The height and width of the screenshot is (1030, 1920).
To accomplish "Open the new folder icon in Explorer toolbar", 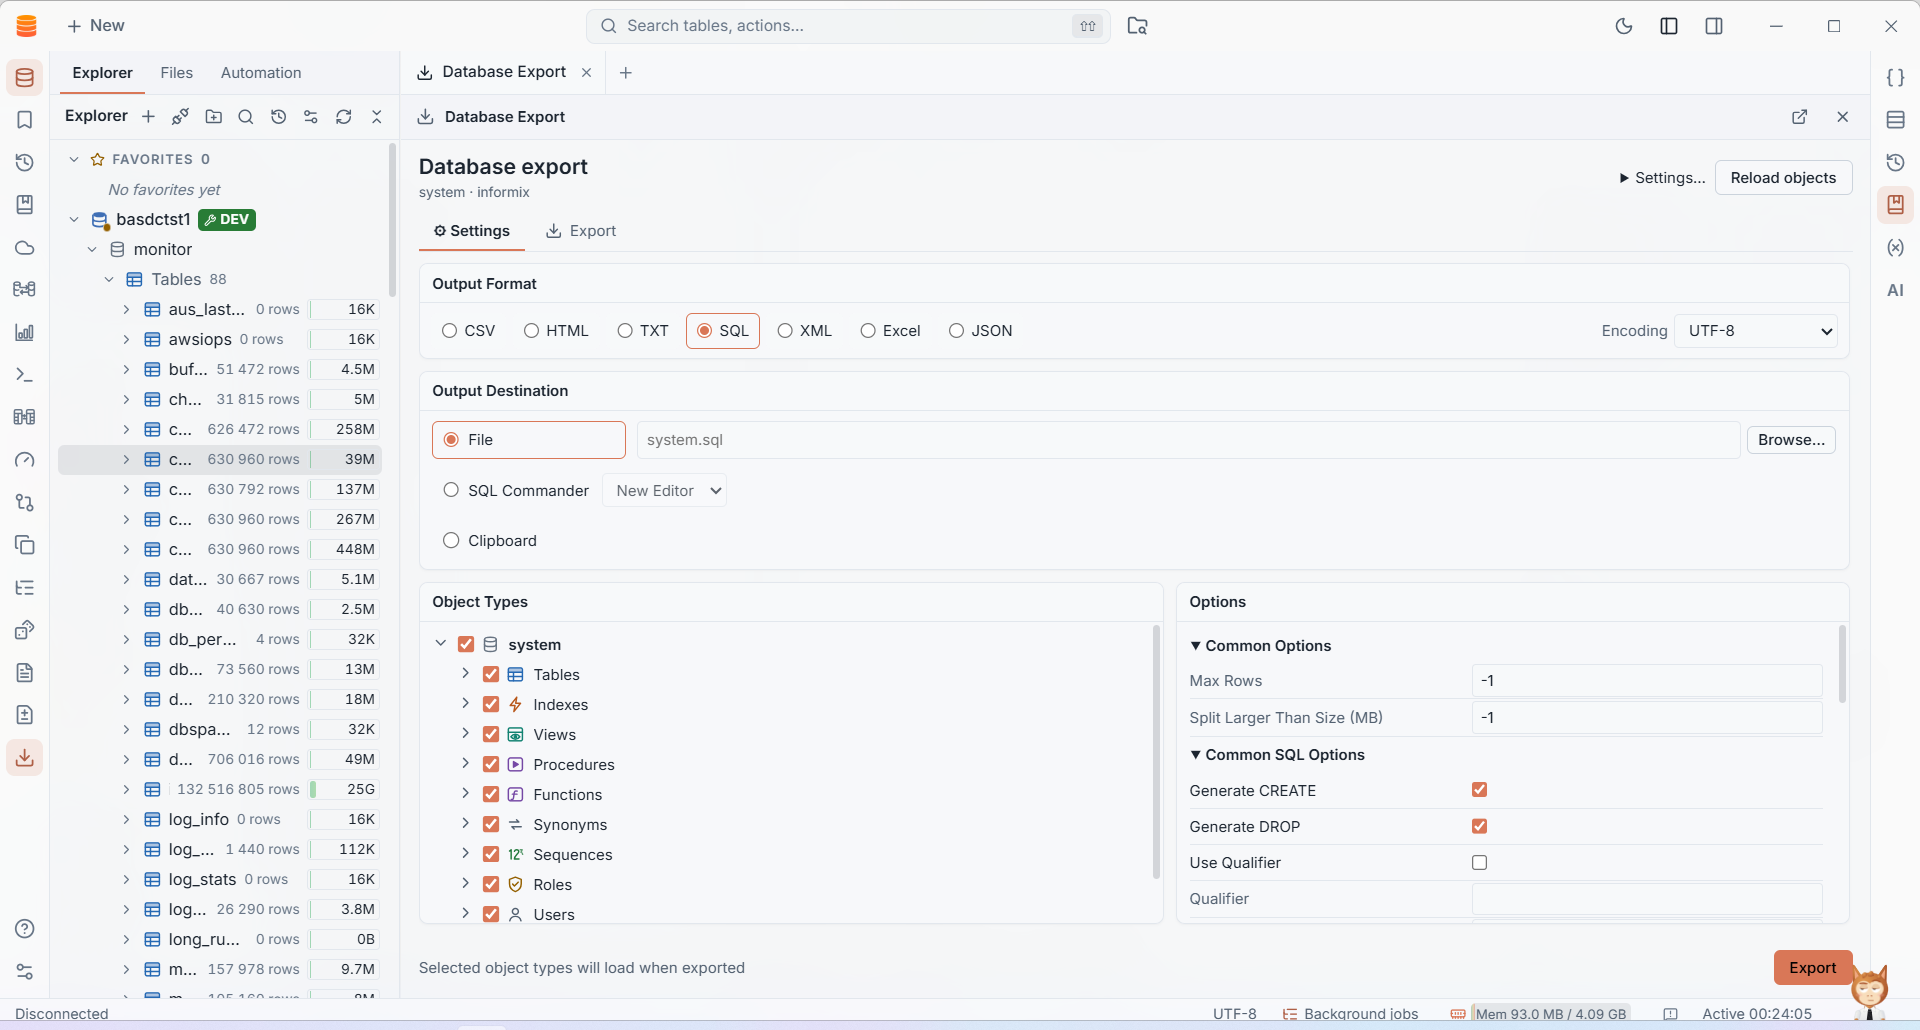I will pos(214,117).
